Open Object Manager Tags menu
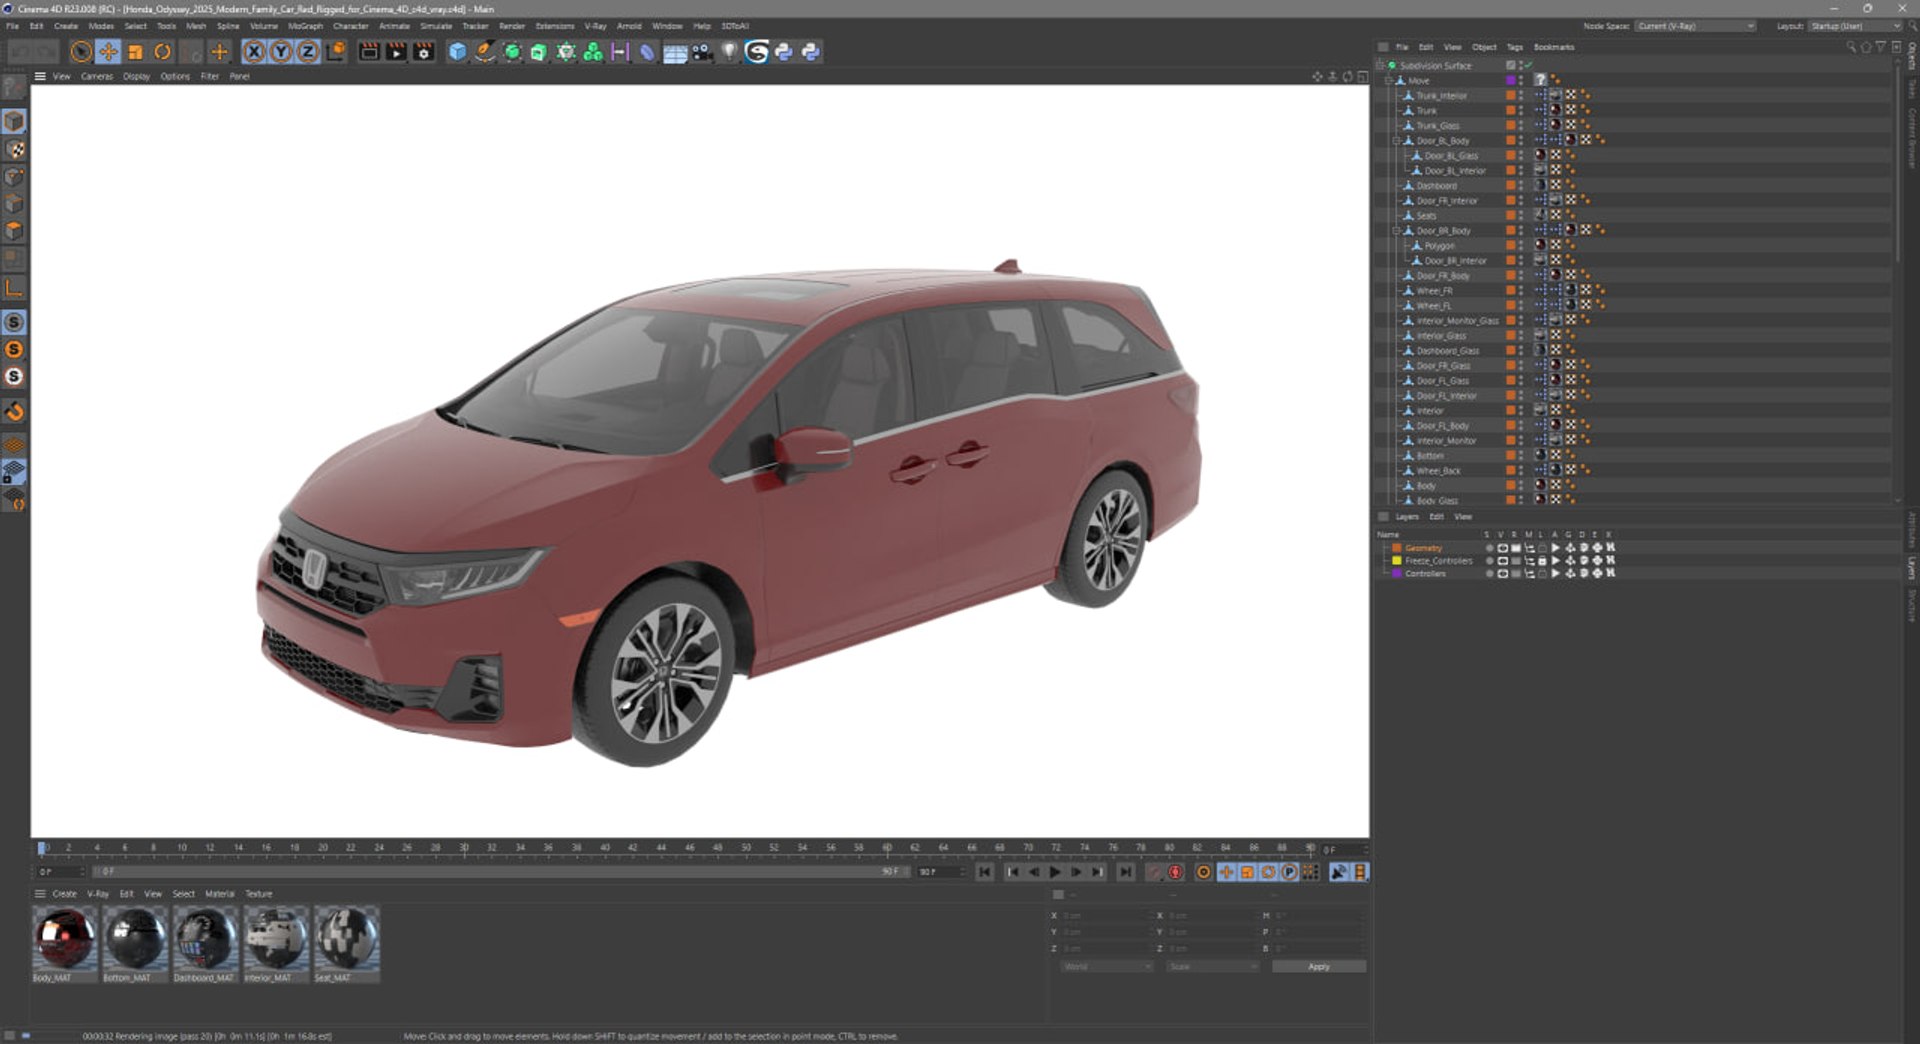 click(x=1514, y=47)
